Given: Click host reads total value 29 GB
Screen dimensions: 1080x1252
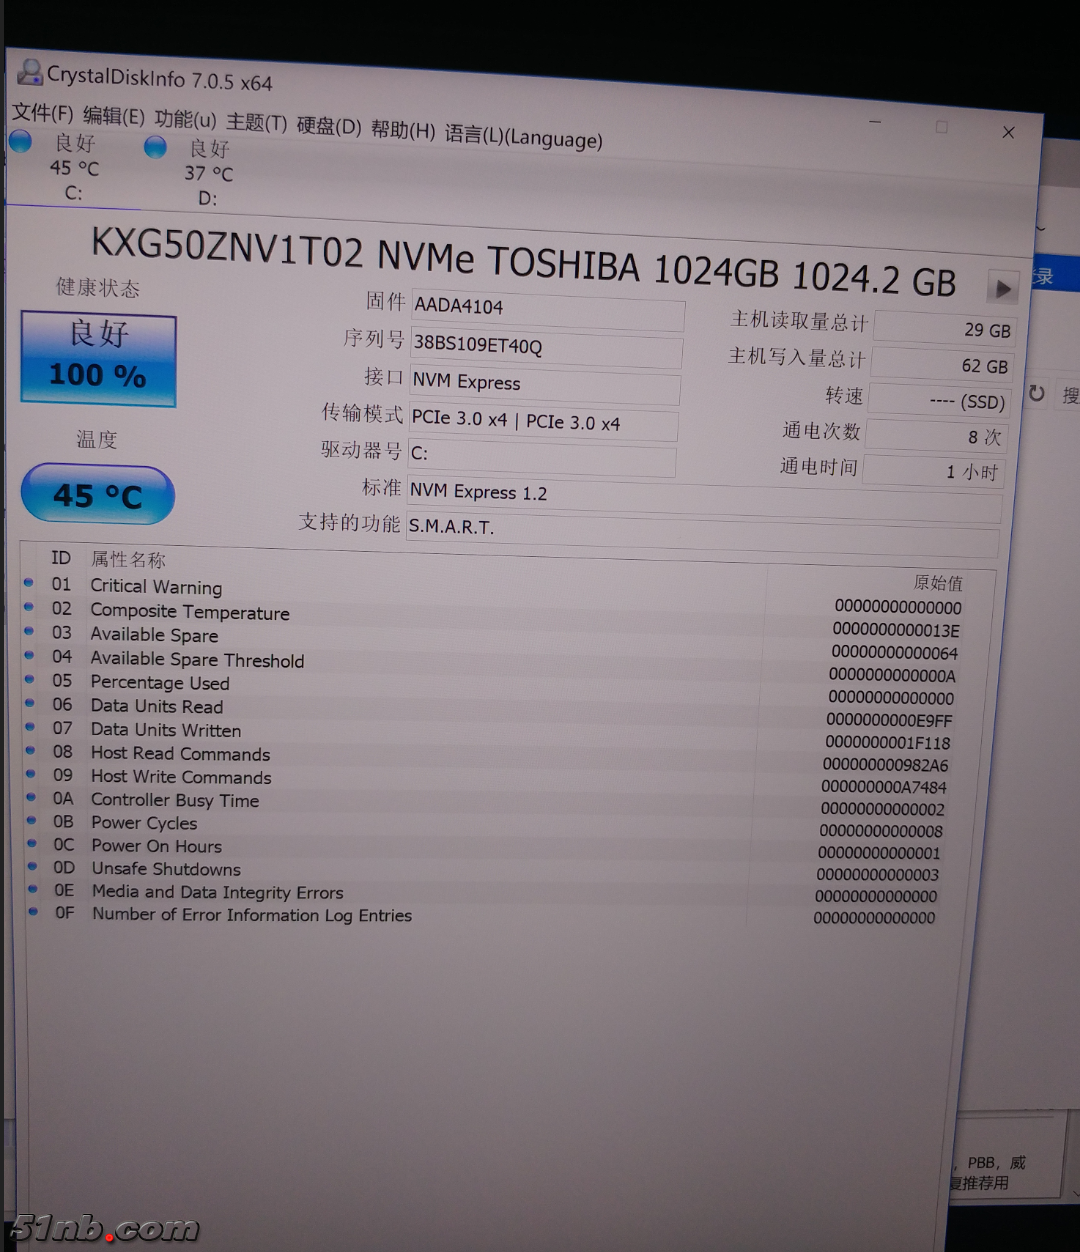Looking at the screenshot, I should click(x=945, y=328).
